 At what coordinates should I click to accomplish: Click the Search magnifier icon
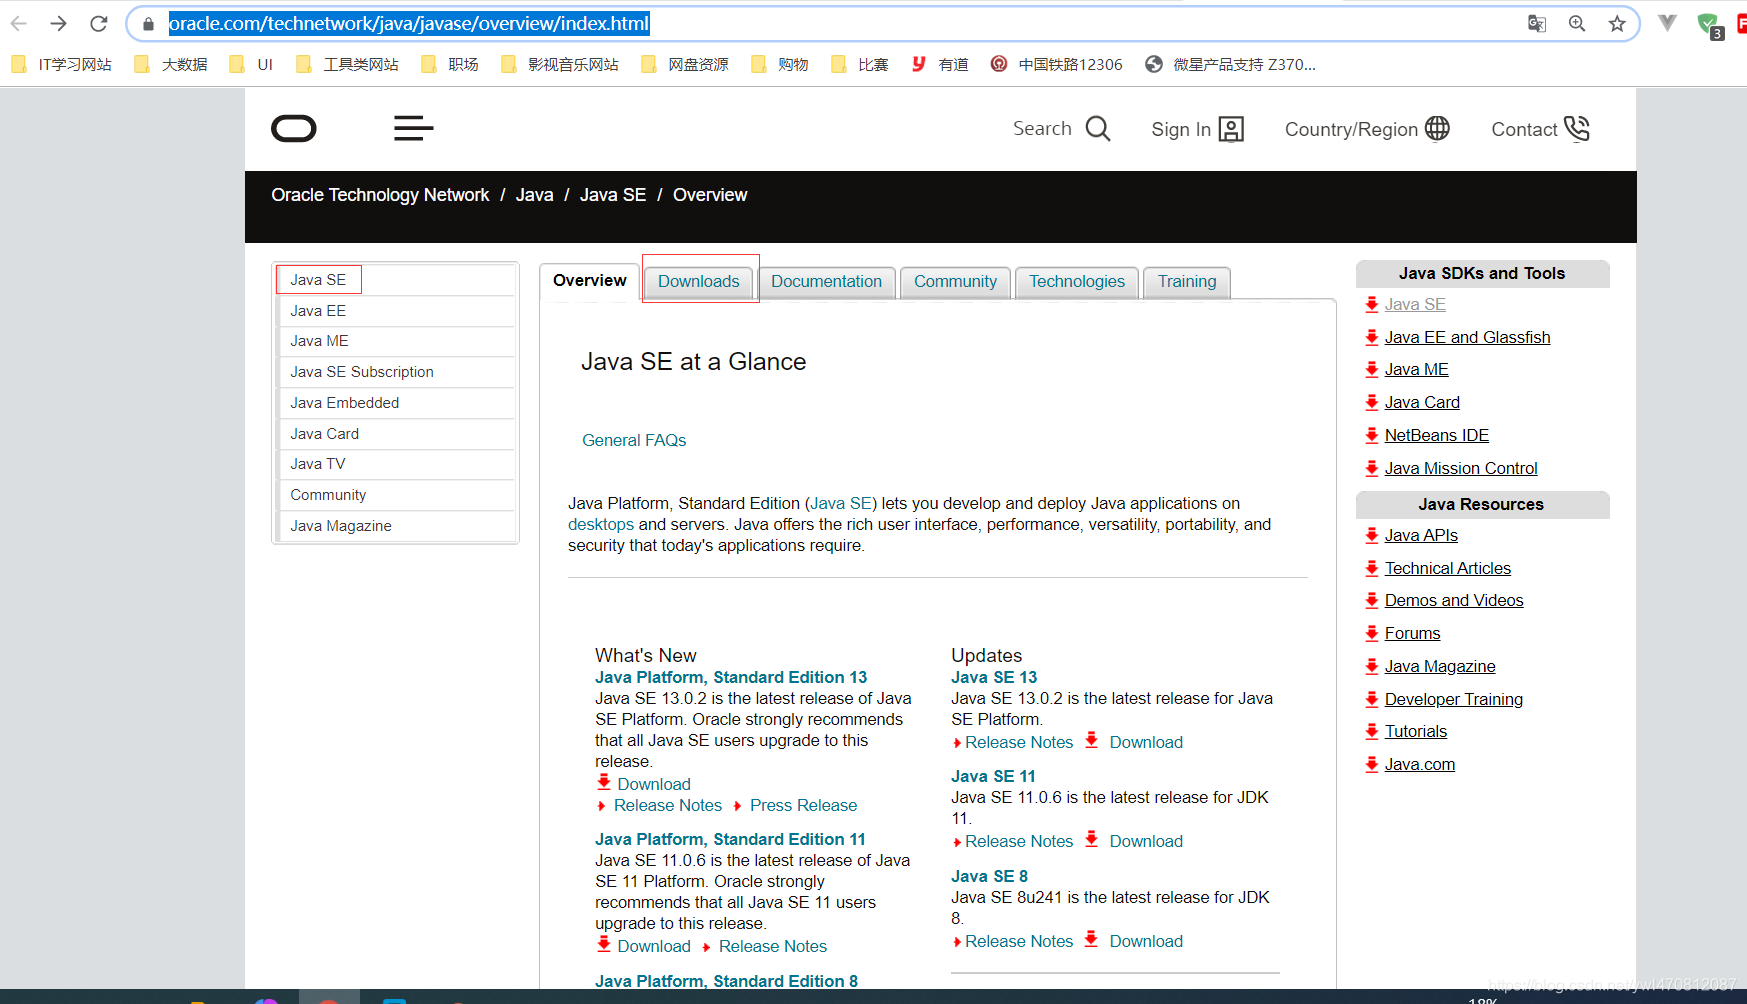(x=1098, y=129)
